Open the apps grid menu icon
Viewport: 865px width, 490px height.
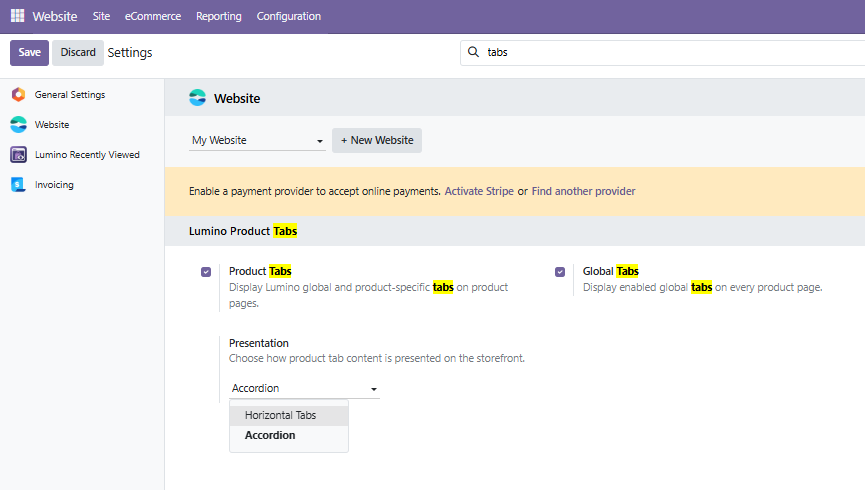tap(18, 16)
